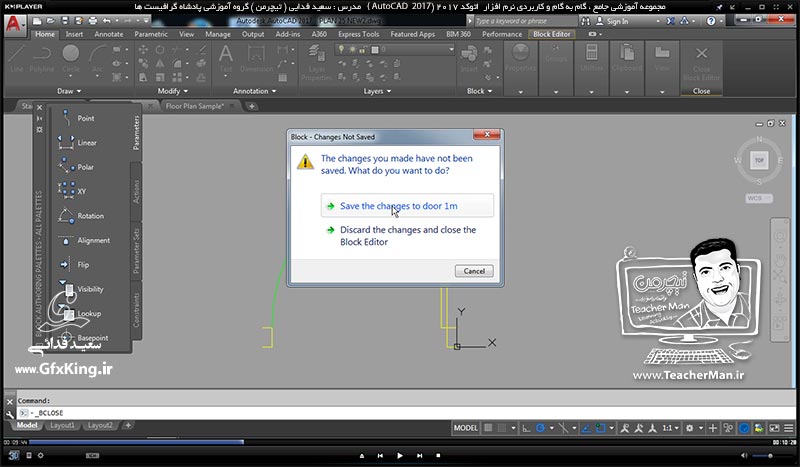Click Close Block Editor in ribbon
Viewport: 800px width, 467px height.
tap(702, 62)
